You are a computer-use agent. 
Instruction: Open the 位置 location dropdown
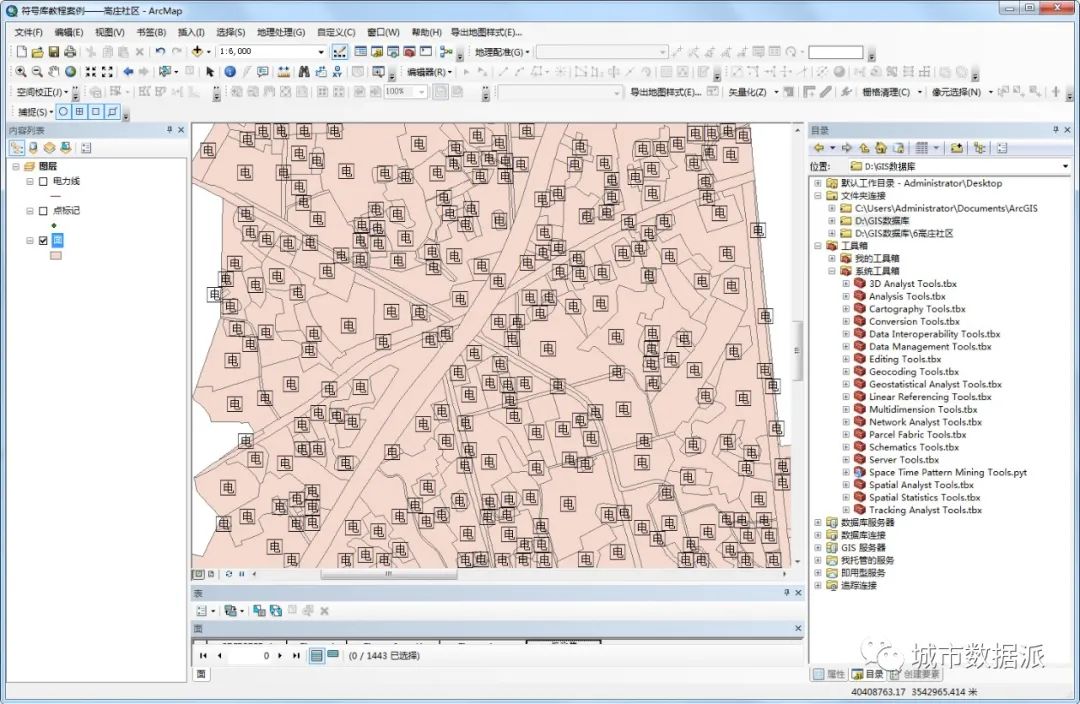click(1065, 166)
